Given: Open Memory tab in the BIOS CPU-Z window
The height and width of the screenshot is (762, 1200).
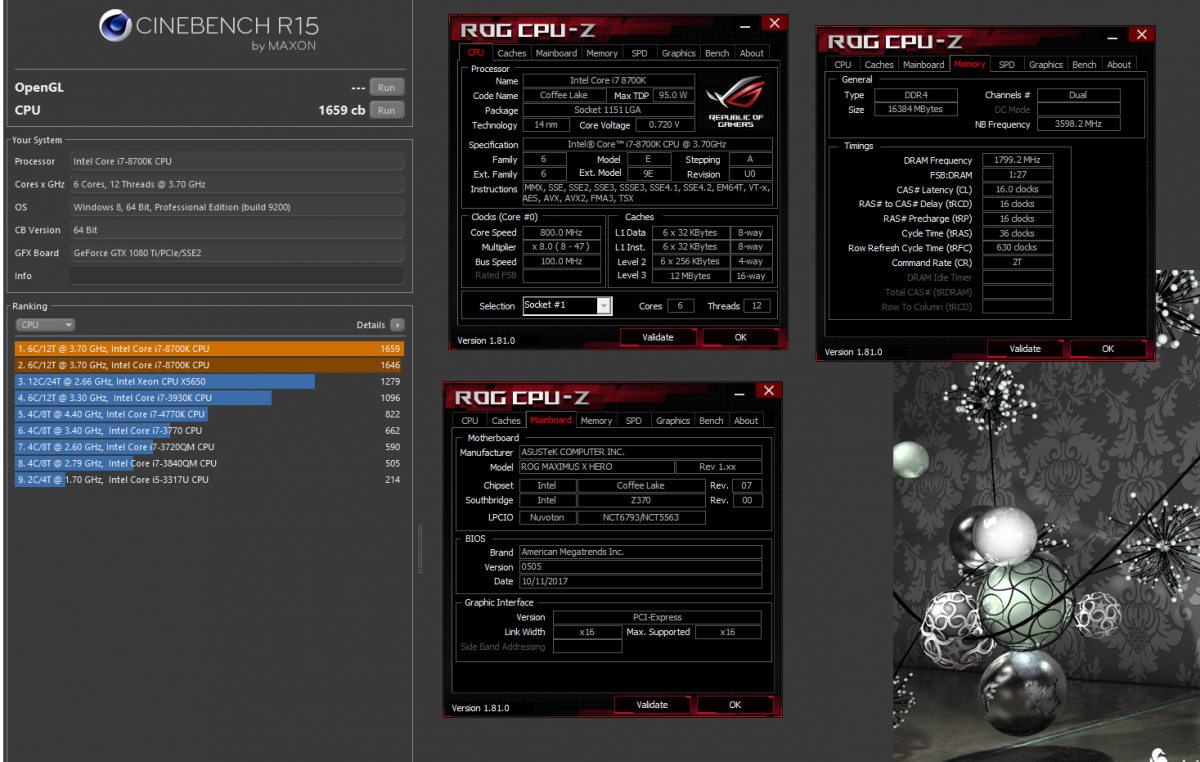Looking at the screenshot, I should click(596, 421).
